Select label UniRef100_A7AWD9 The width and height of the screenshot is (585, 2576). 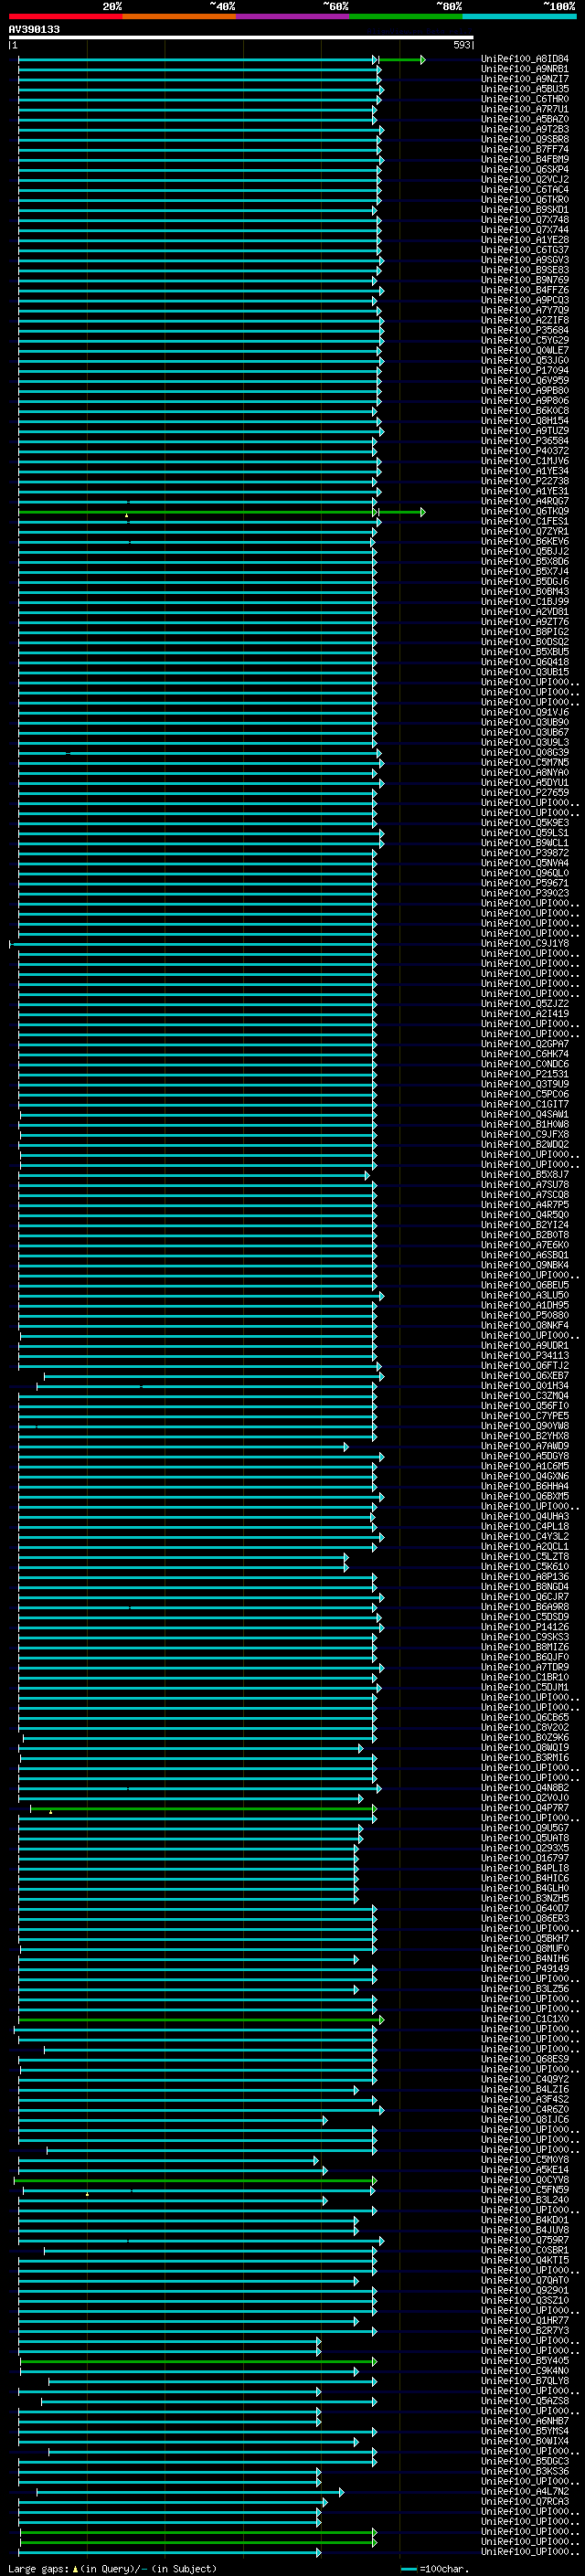[525, 1446]
